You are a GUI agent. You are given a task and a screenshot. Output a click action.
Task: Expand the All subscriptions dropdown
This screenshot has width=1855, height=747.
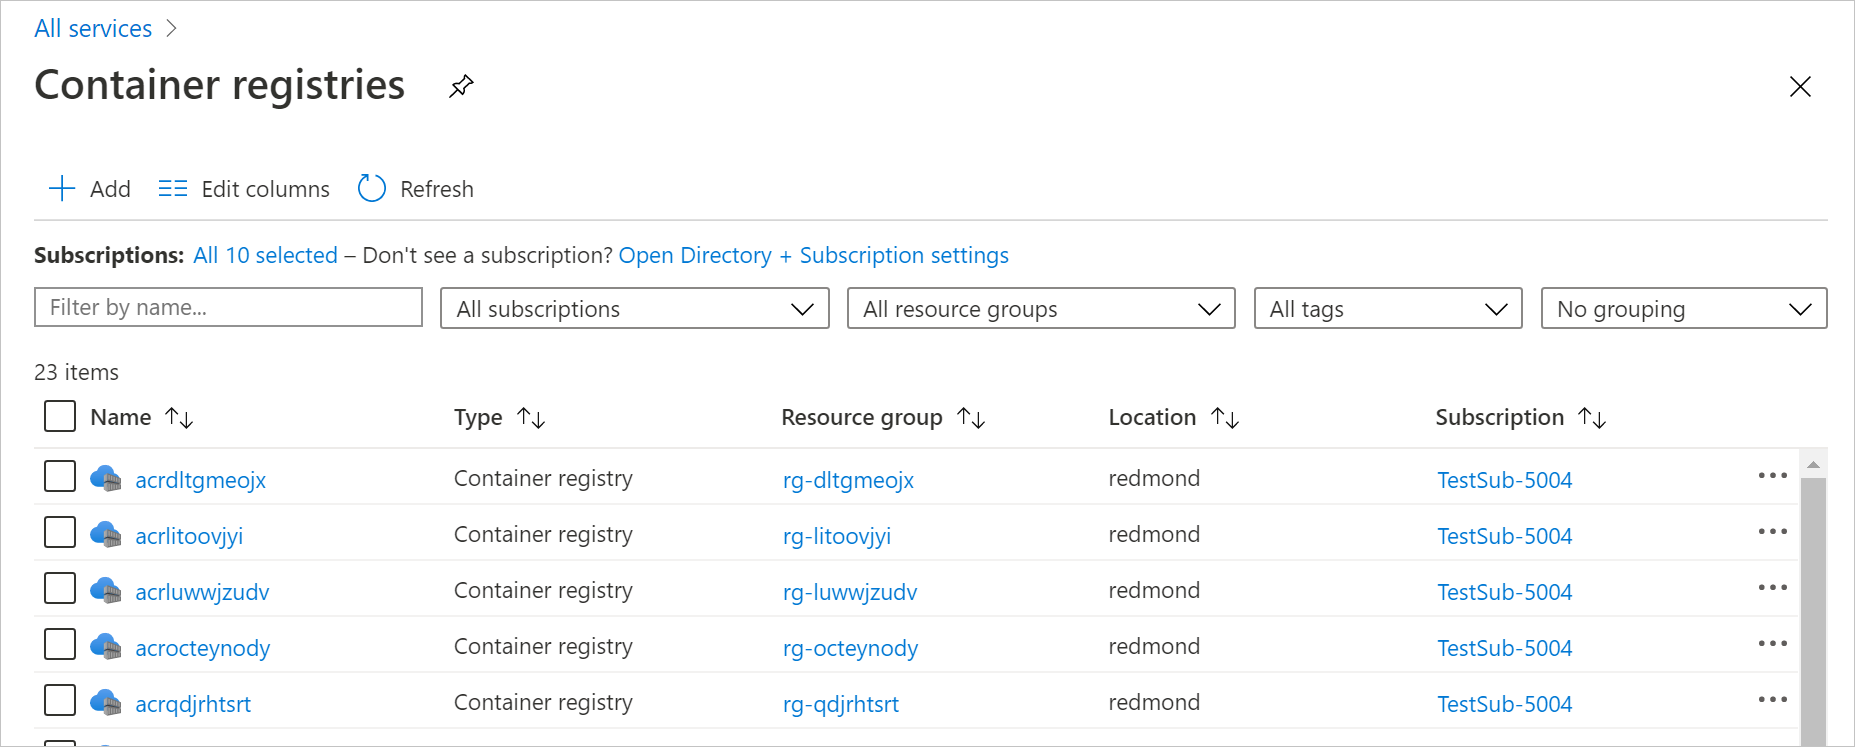tap(635, 309)
